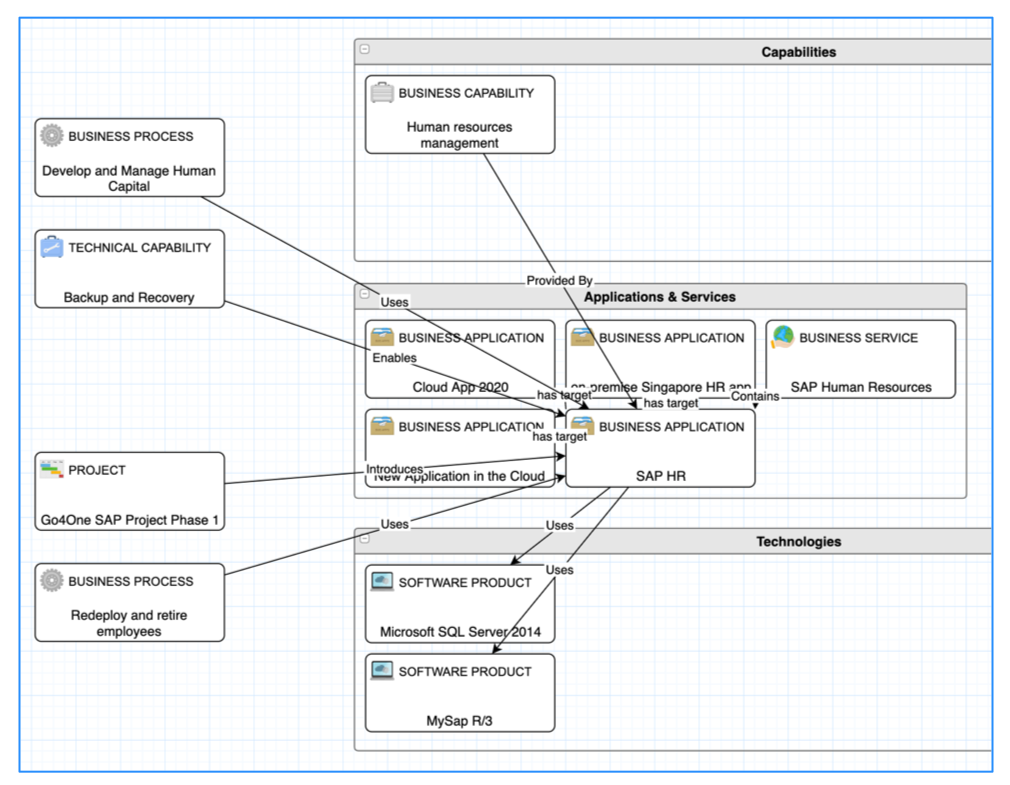
Task: Select 'Microsoft SQL Server 2014' name text
Action: (x=460, y=632)
